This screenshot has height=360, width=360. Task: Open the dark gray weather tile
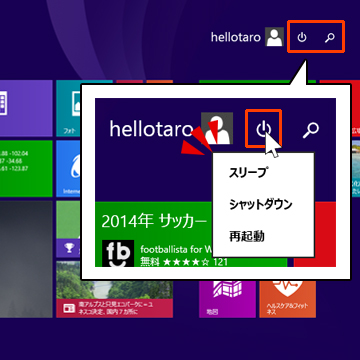point(26,259)
